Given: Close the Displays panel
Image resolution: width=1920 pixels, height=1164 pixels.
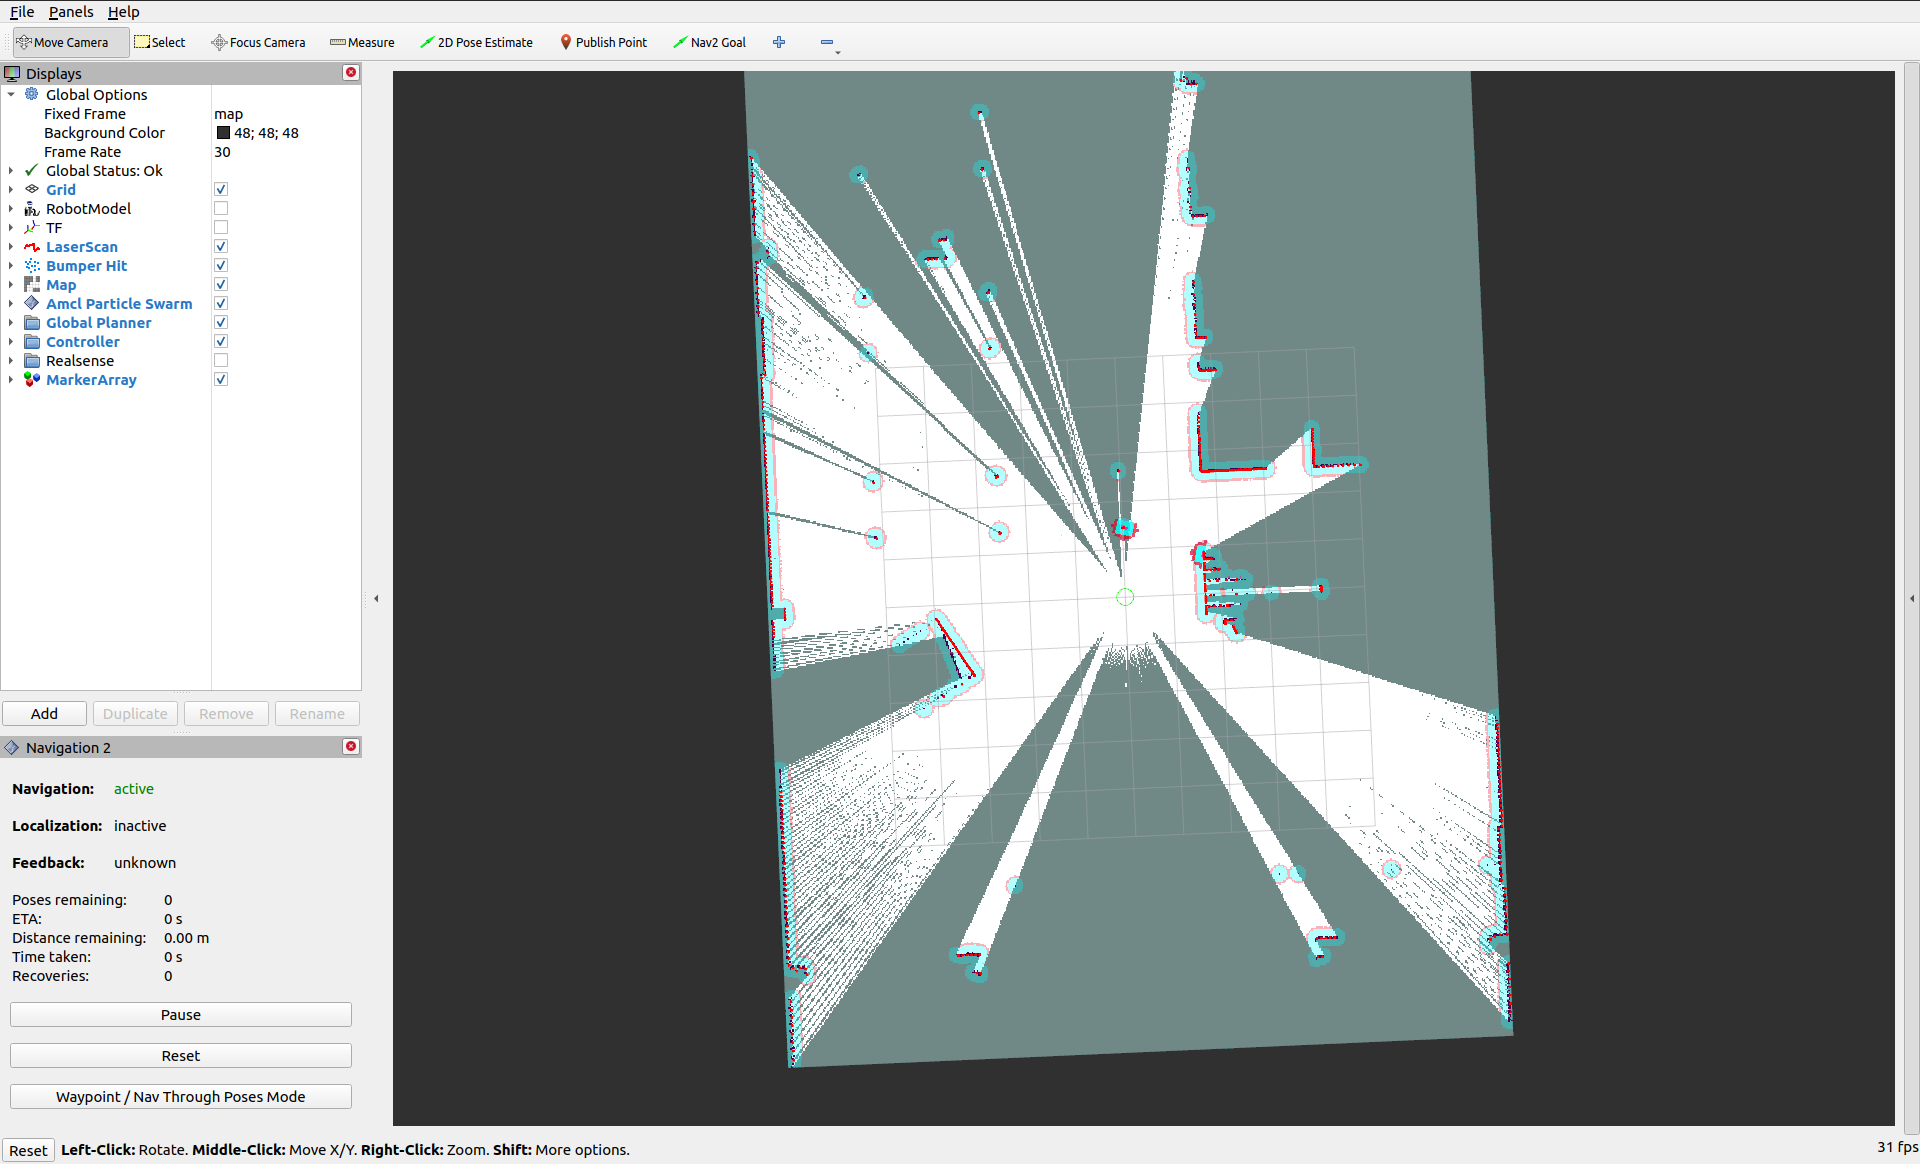Looking at the screenshot, I should tap(351, 73).
